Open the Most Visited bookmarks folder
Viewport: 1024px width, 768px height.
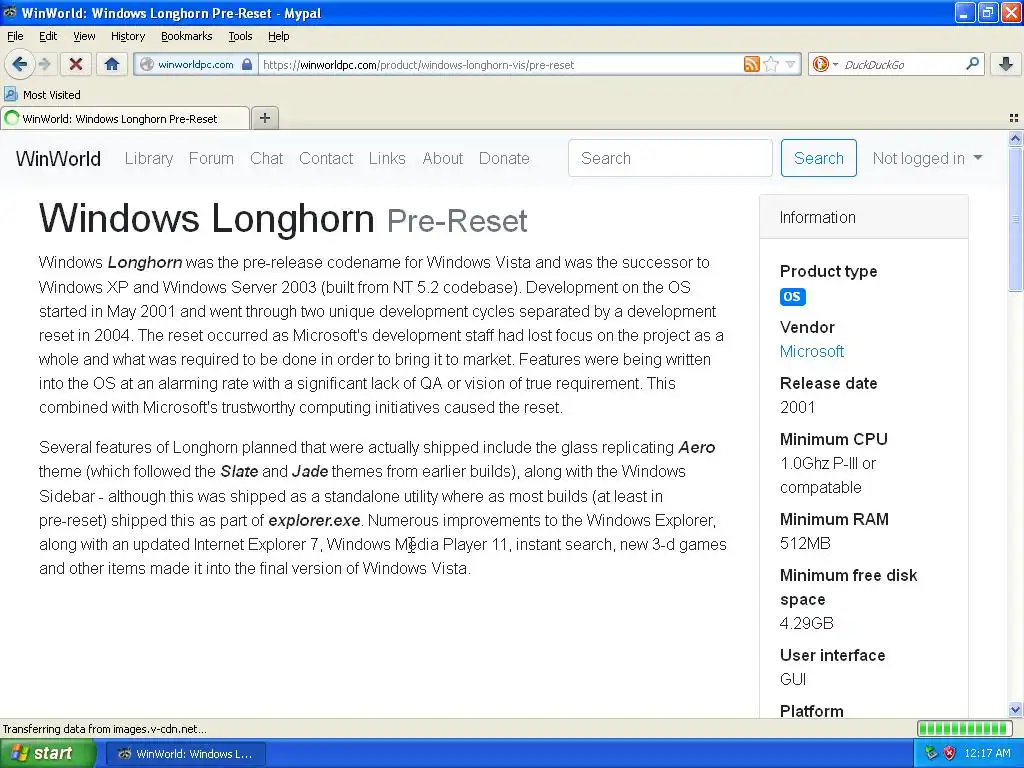(42, 95)
